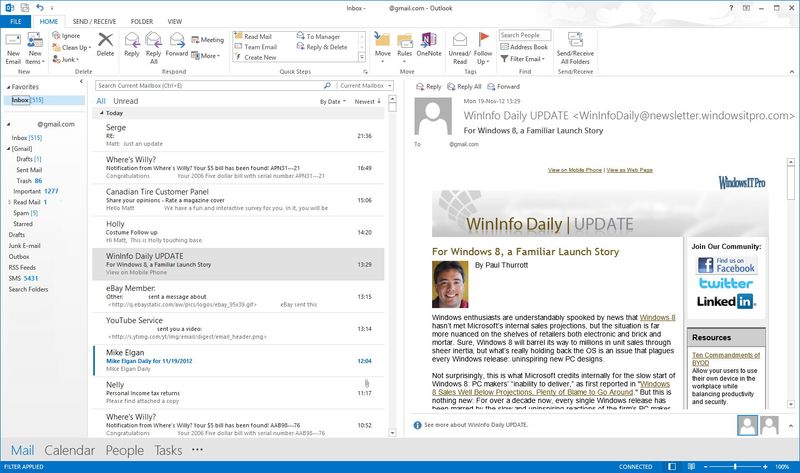Switch to the VIEW ribbon tab
The image size is (800, 473).
pos(174,19)
